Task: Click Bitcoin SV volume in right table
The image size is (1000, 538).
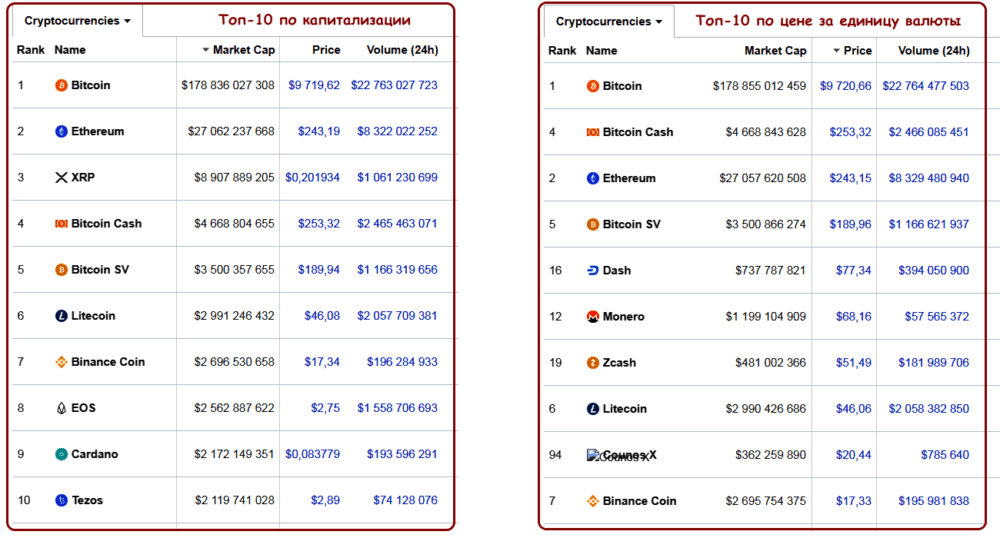Action: click(x=928, y=224)
